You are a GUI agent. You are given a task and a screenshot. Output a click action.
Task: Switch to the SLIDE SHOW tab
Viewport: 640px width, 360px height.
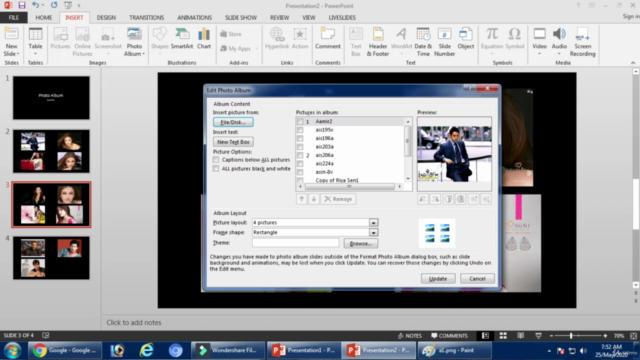(x=241, y=18)
